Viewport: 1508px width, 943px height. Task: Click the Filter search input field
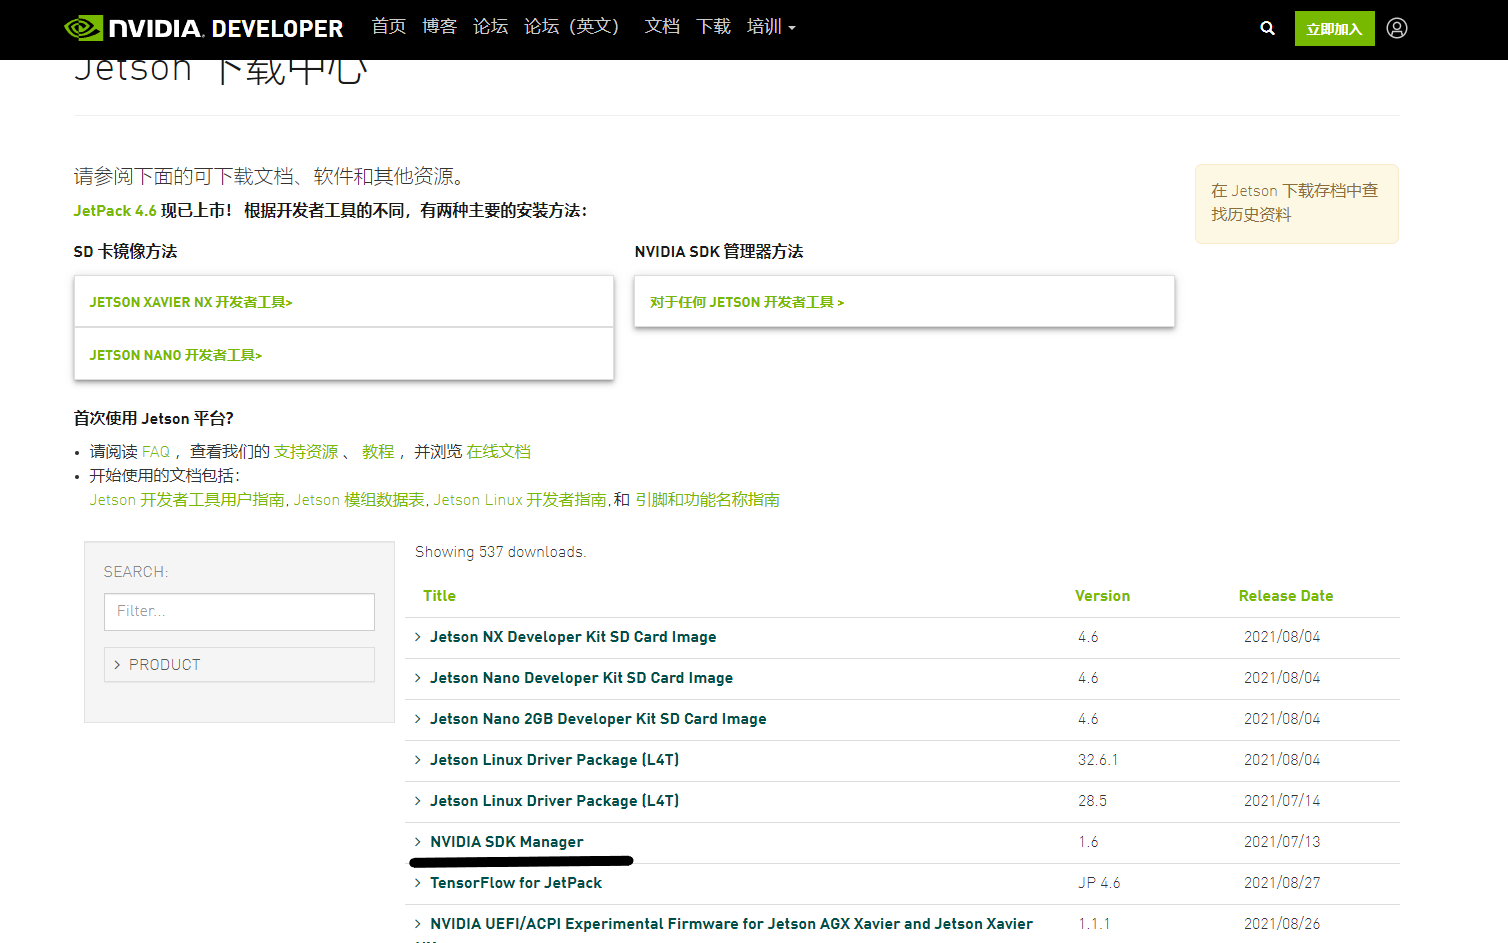(x=239, y=612)
